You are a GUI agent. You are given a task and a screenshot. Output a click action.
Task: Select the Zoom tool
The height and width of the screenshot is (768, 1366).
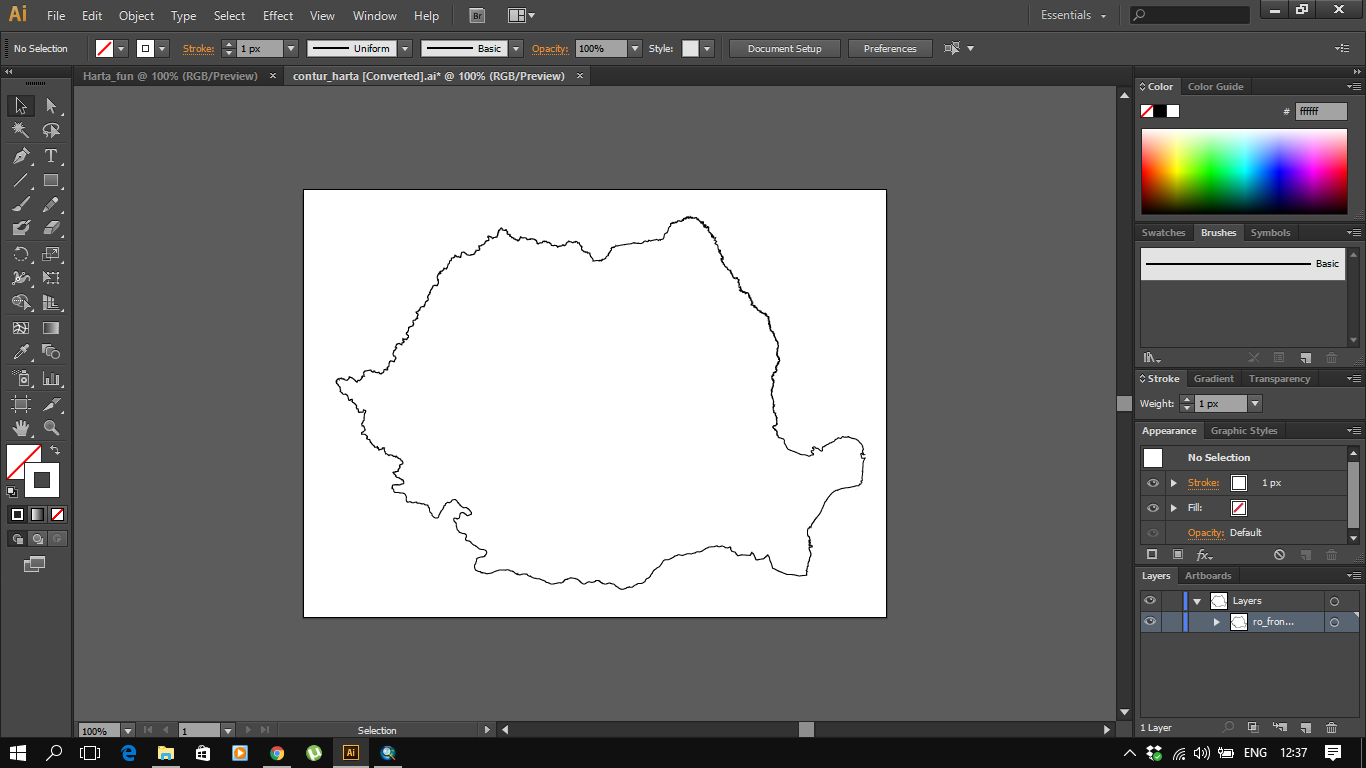click(51, 428)
